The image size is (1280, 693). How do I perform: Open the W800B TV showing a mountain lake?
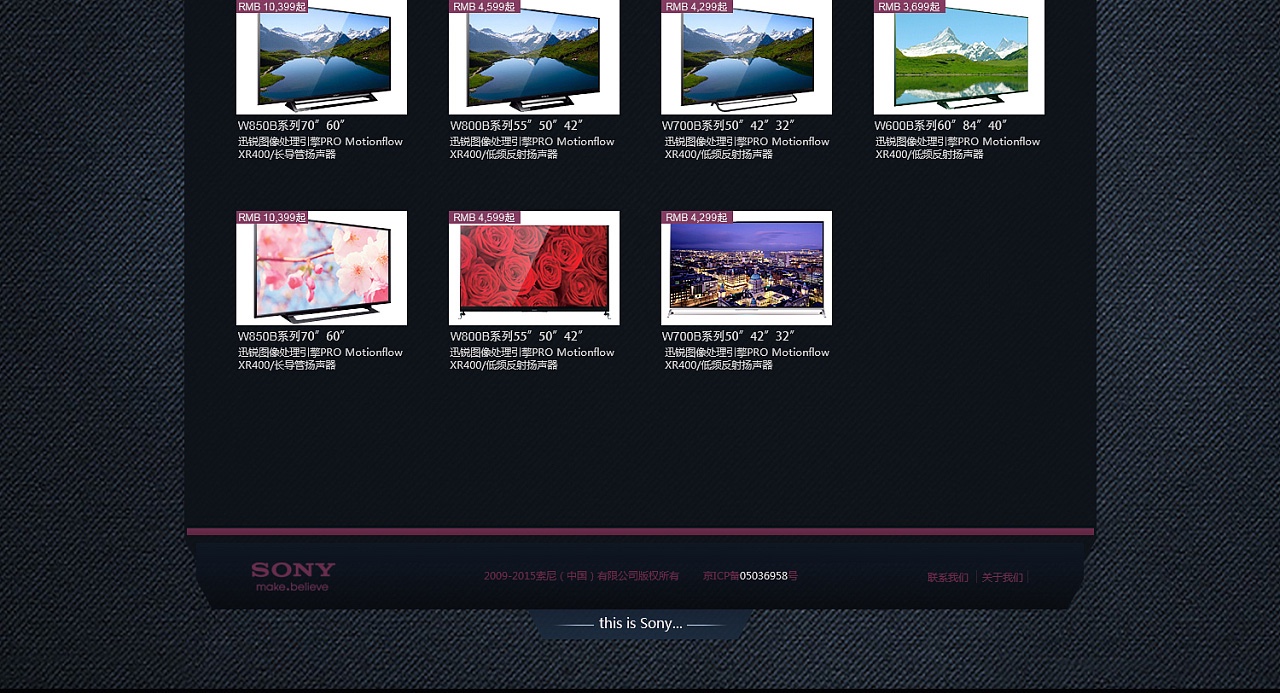click(x=534, y=57)
